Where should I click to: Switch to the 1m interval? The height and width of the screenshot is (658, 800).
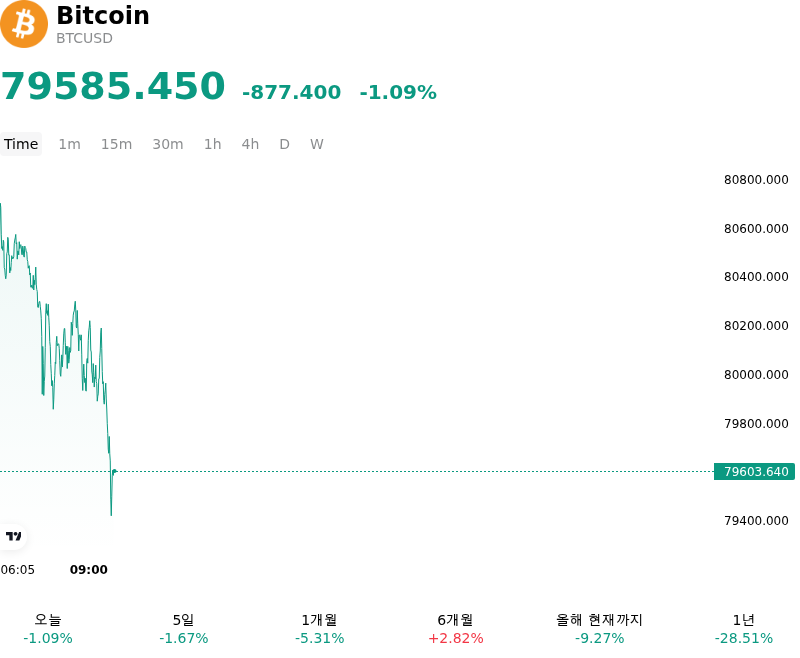(x=69, y=144)
